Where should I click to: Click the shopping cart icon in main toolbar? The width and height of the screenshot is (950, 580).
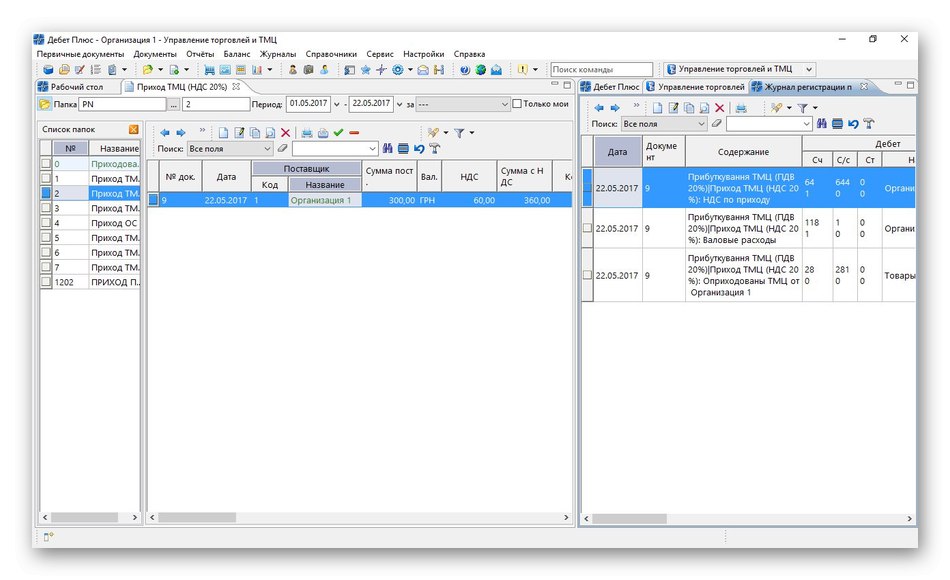click(x=209, y=70)
